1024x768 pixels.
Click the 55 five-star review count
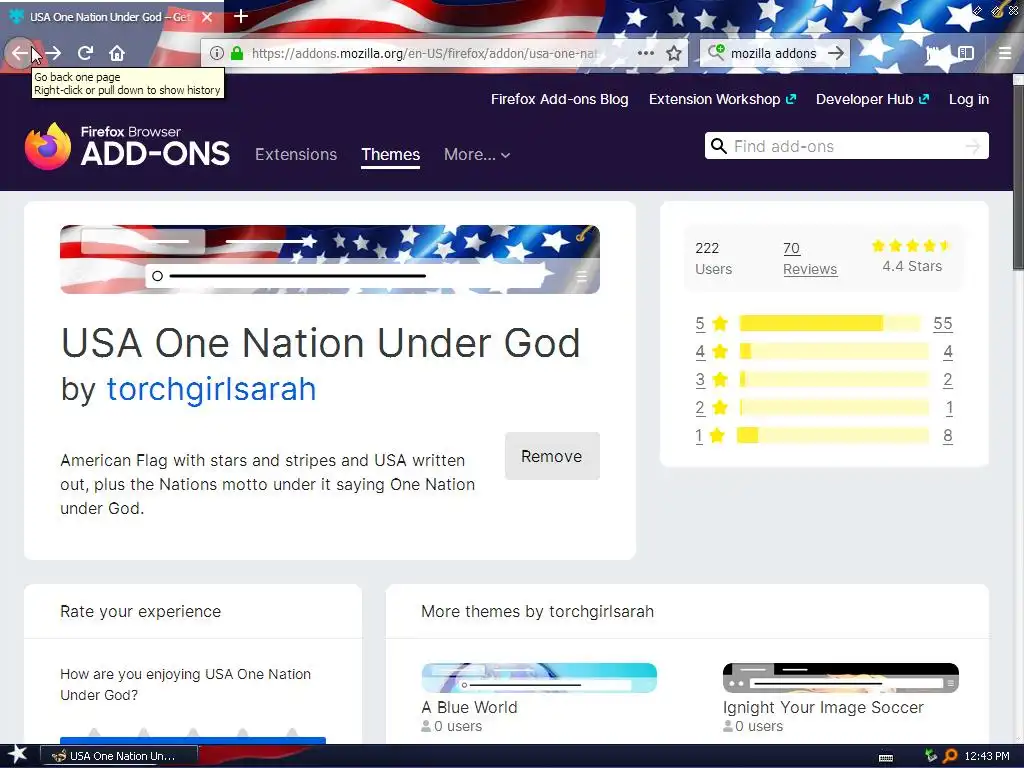[x=942, y=323]
